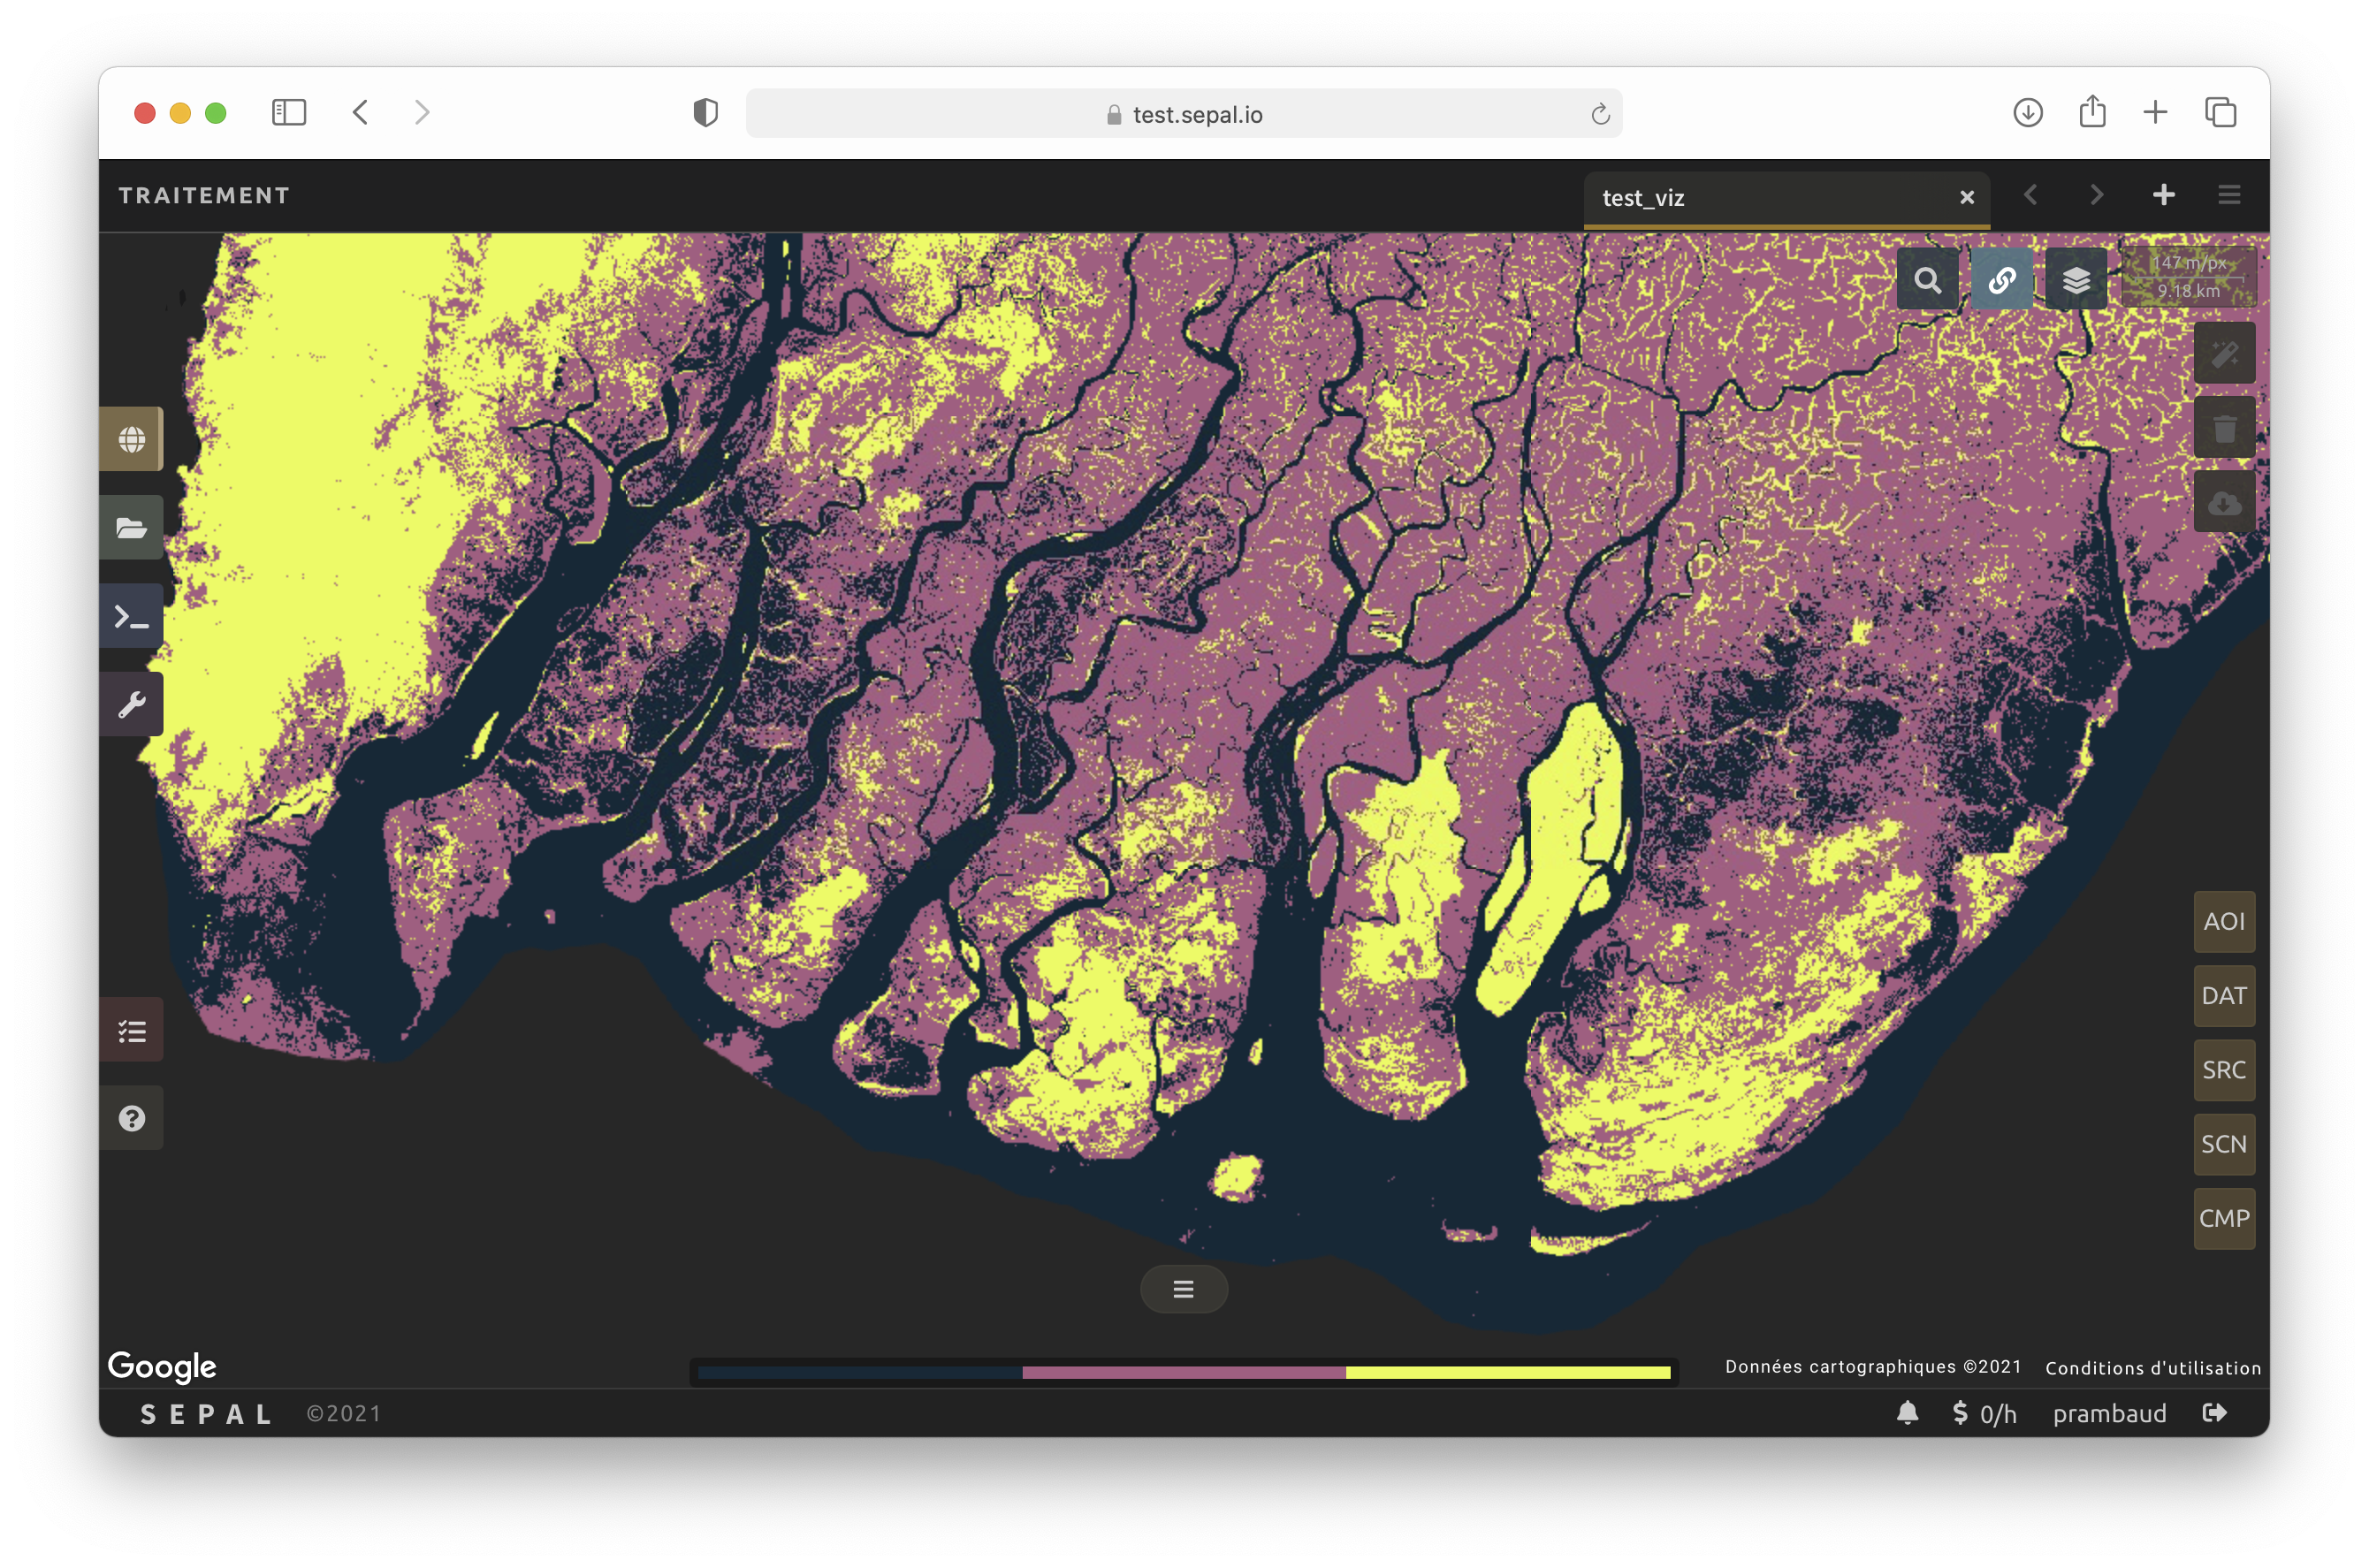
Task: Show Safari downloads
Action: (x=2028, y=112)
